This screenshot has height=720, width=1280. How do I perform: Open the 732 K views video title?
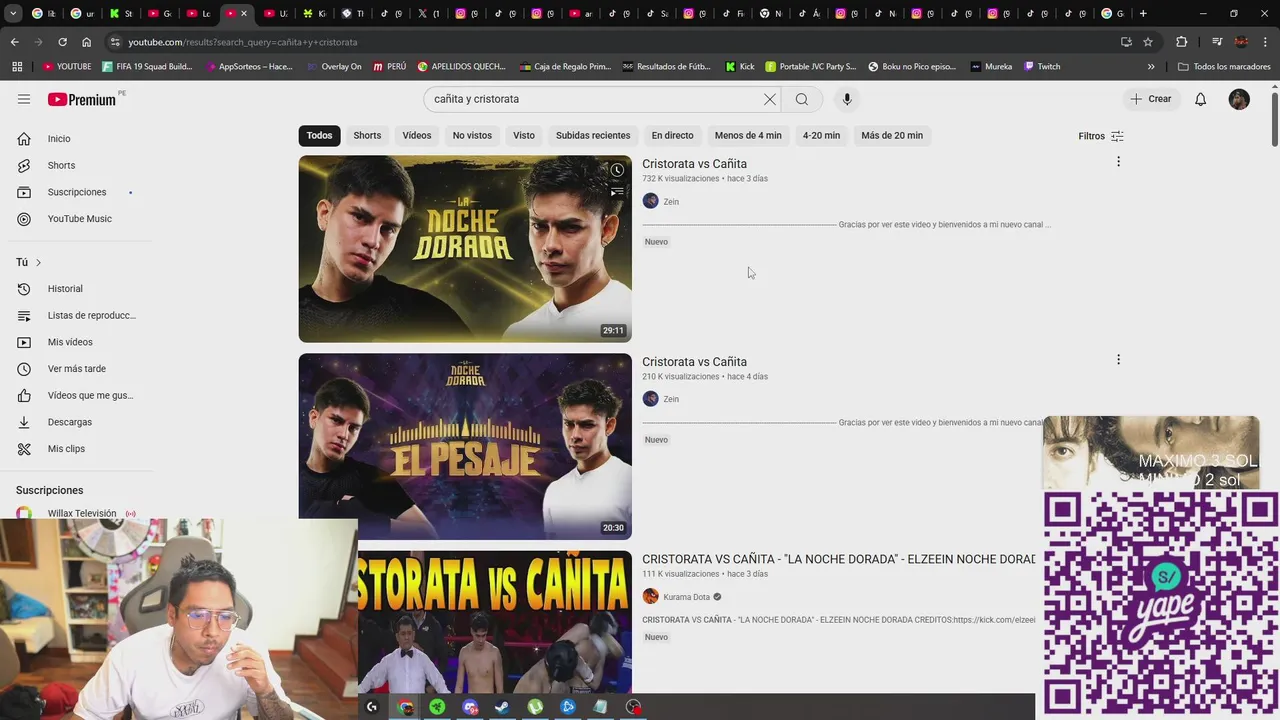694,164
